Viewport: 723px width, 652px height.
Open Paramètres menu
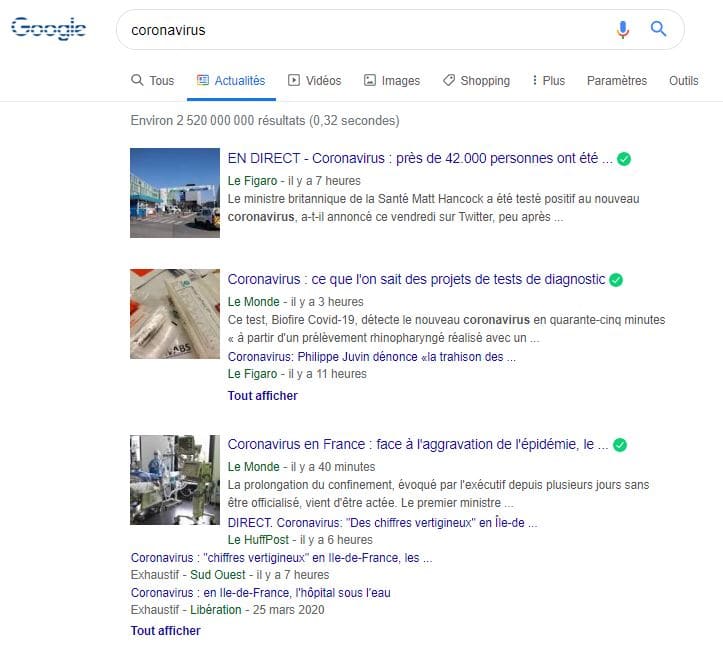617,81
